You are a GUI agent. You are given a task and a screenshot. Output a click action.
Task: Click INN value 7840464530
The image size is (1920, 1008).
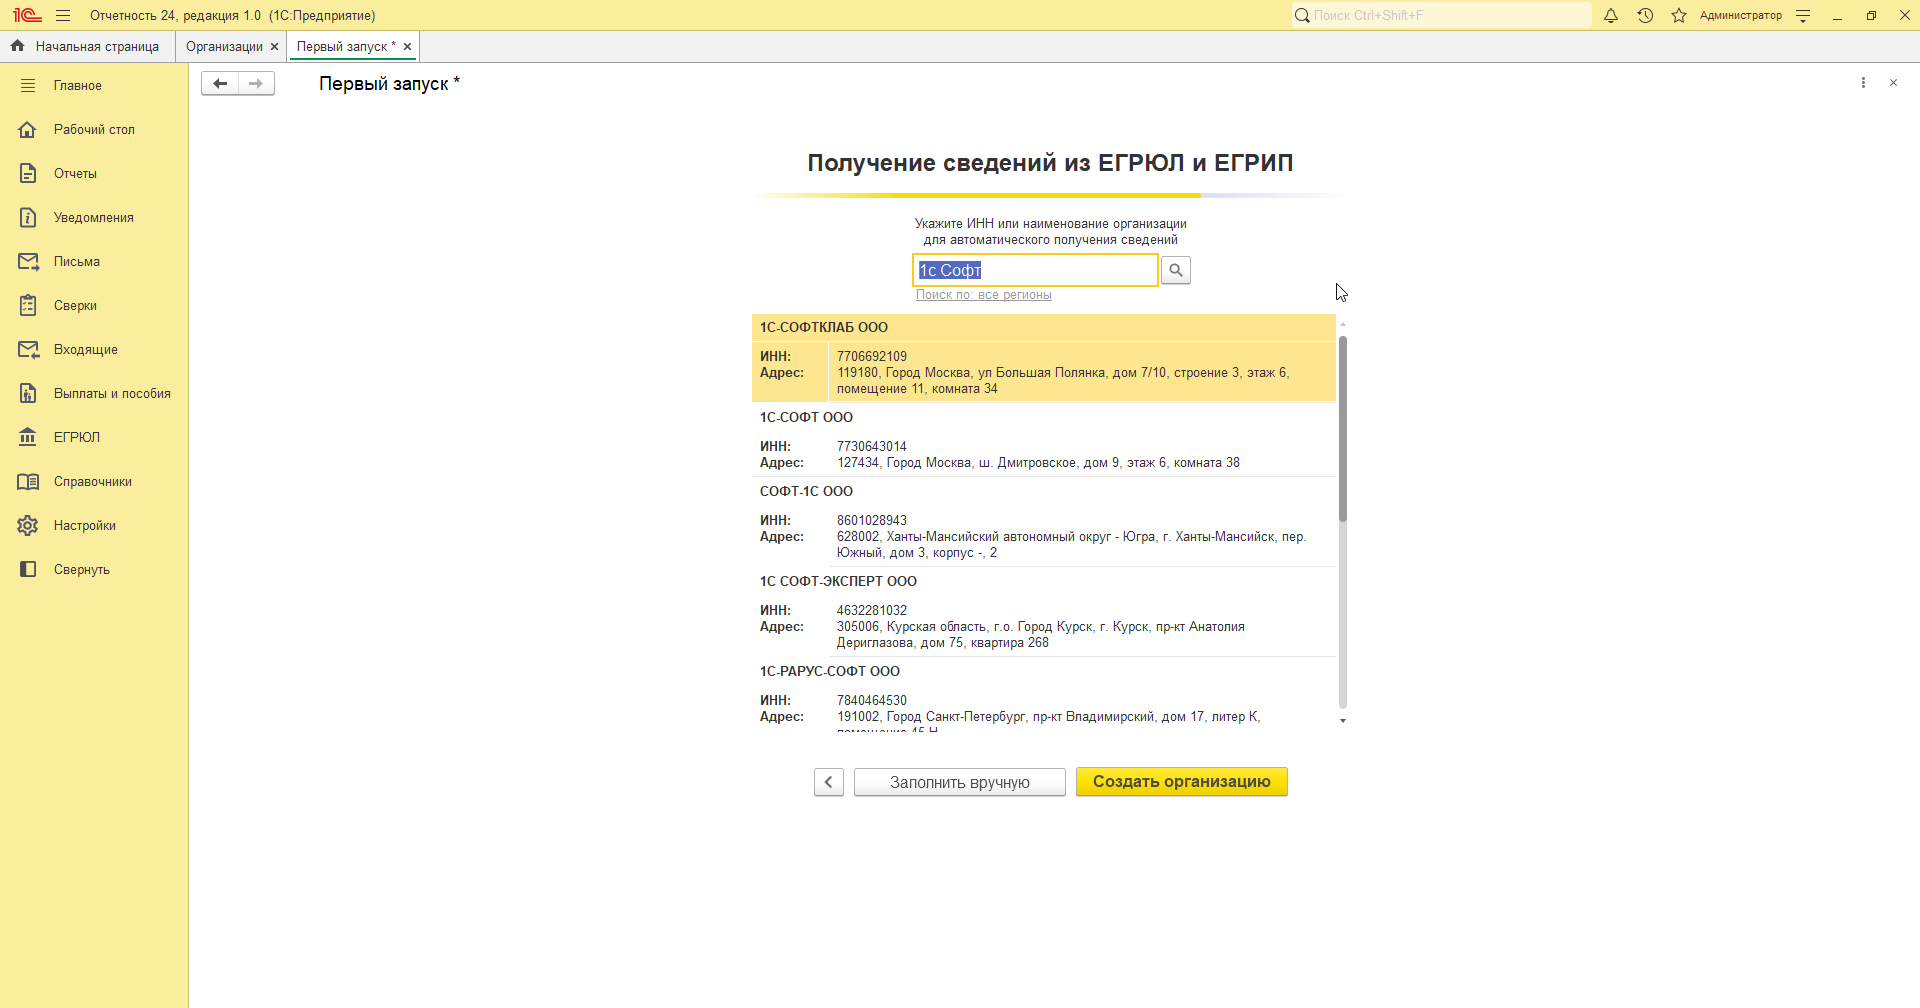[872, 701]
